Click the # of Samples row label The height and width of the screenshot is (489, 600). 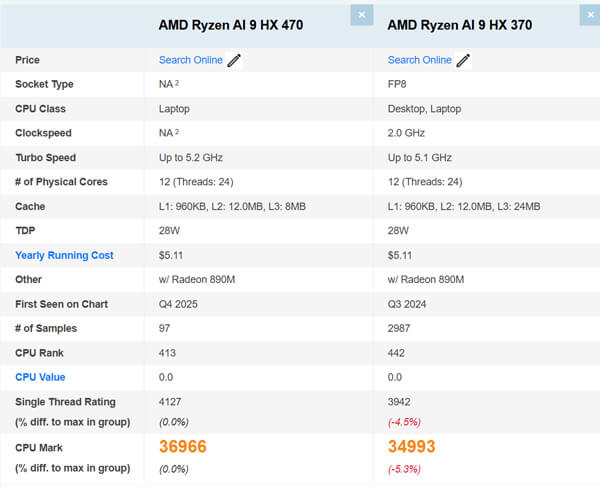(46, 328)
